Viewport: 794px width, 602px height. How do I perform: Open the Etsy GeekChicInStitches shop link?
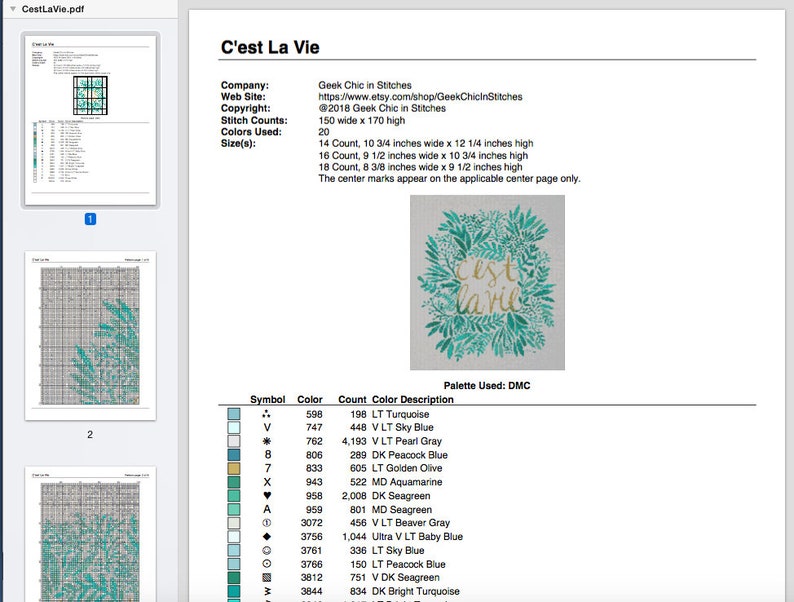point(420,97)
